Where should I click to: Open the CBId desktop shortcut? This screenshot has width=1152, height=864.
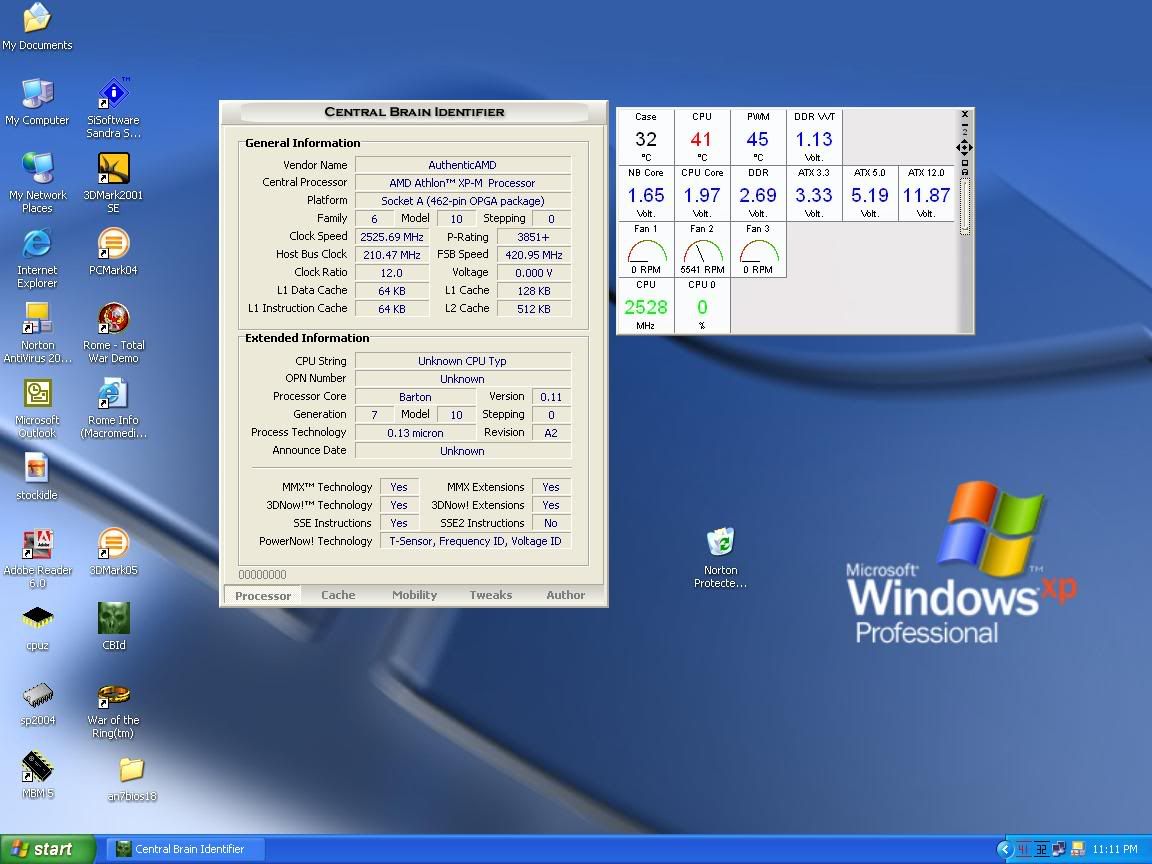click(x=112, y=620)
